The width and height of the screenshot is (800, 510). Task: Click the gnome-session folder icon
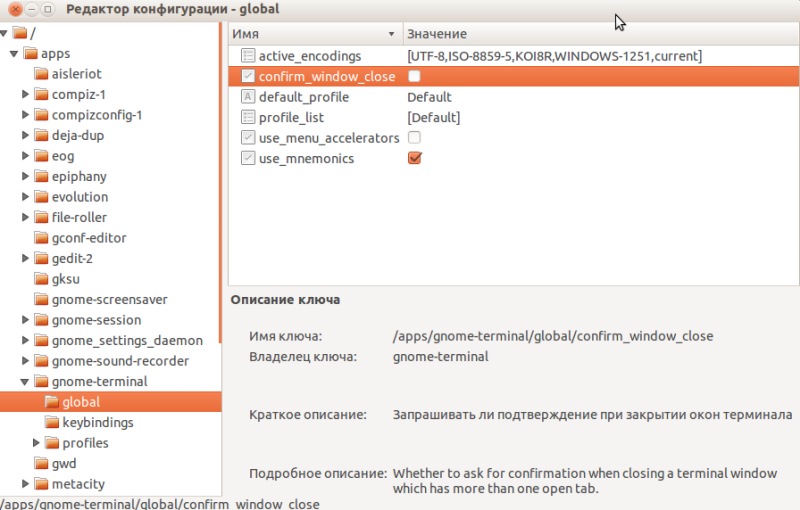[41, 320]
